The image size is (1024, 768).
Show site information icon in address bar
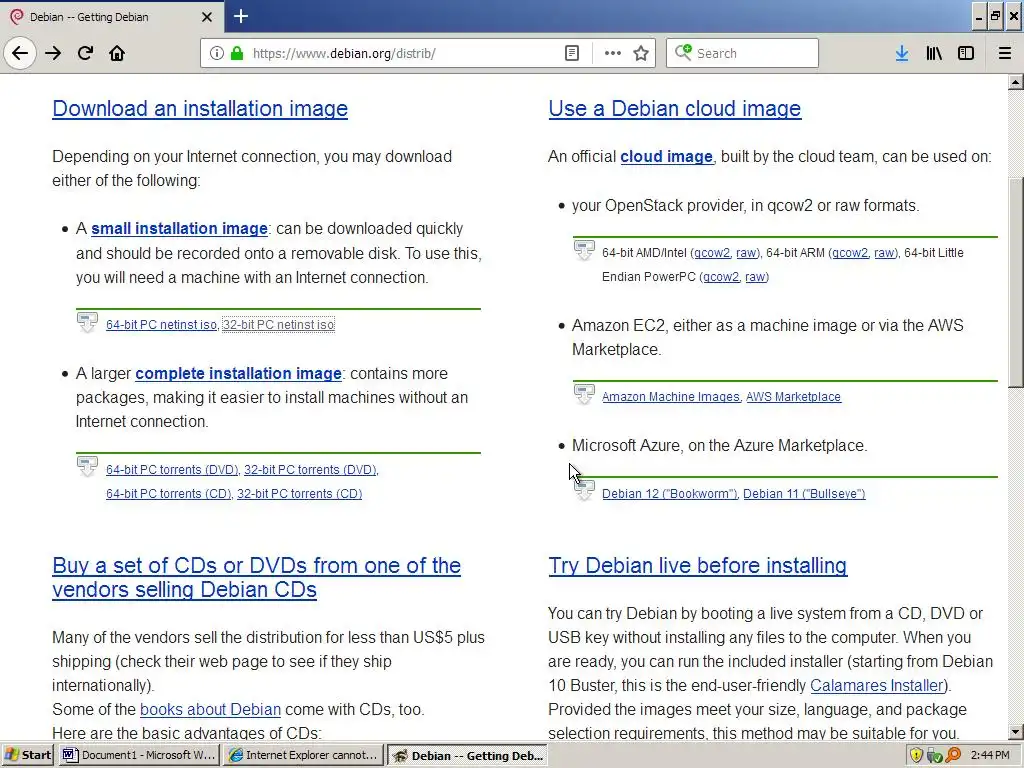point(216,53)
